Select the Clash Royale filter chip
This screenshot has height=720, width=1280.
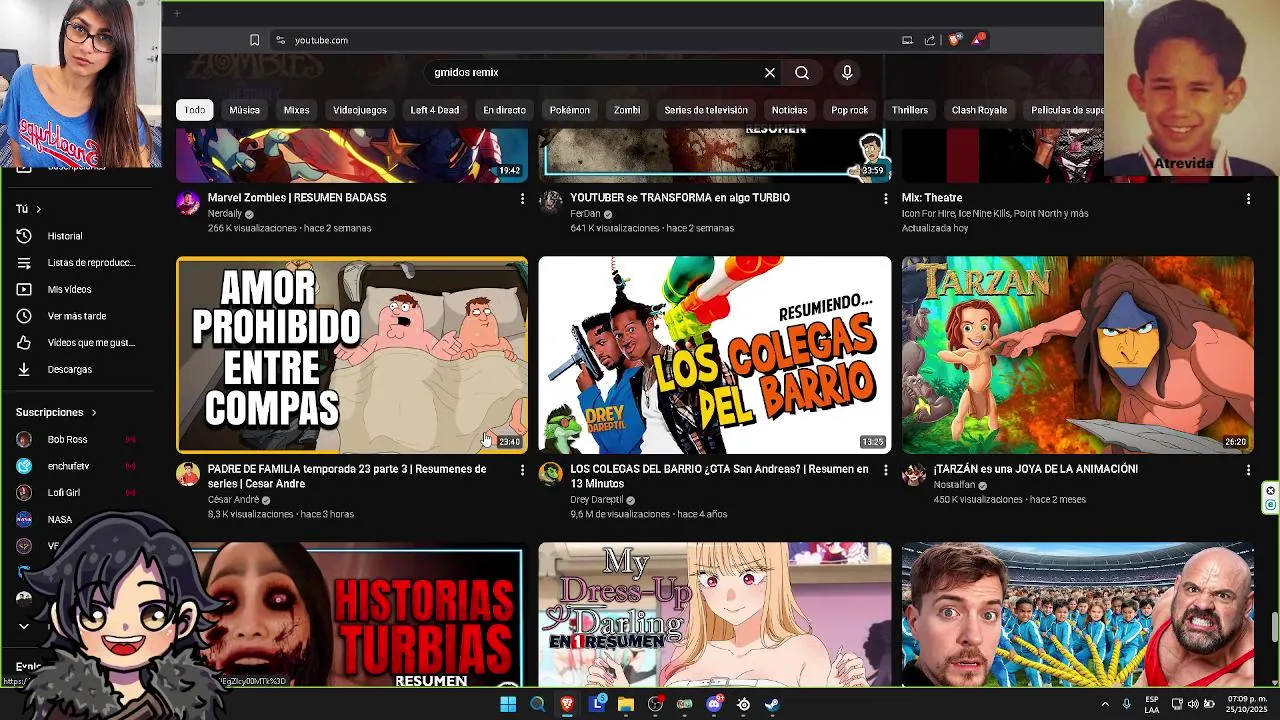point(979,110)
